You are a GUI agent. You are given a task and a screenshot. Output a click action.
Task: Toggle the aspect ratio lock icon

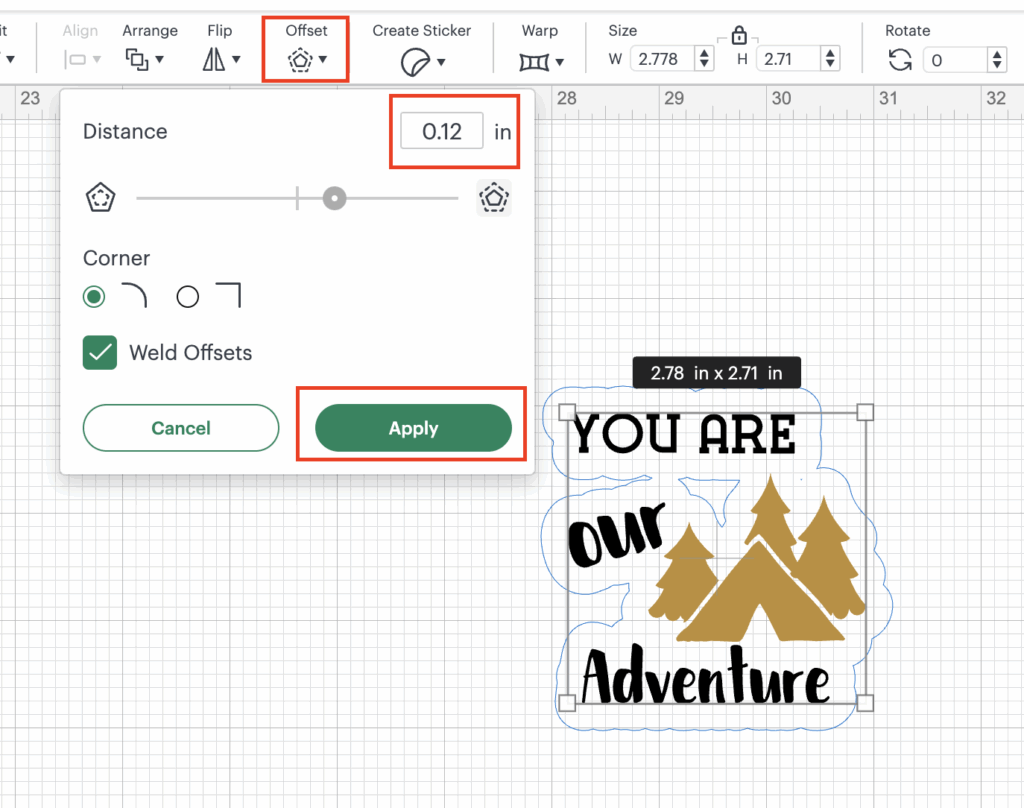[739, 37]
